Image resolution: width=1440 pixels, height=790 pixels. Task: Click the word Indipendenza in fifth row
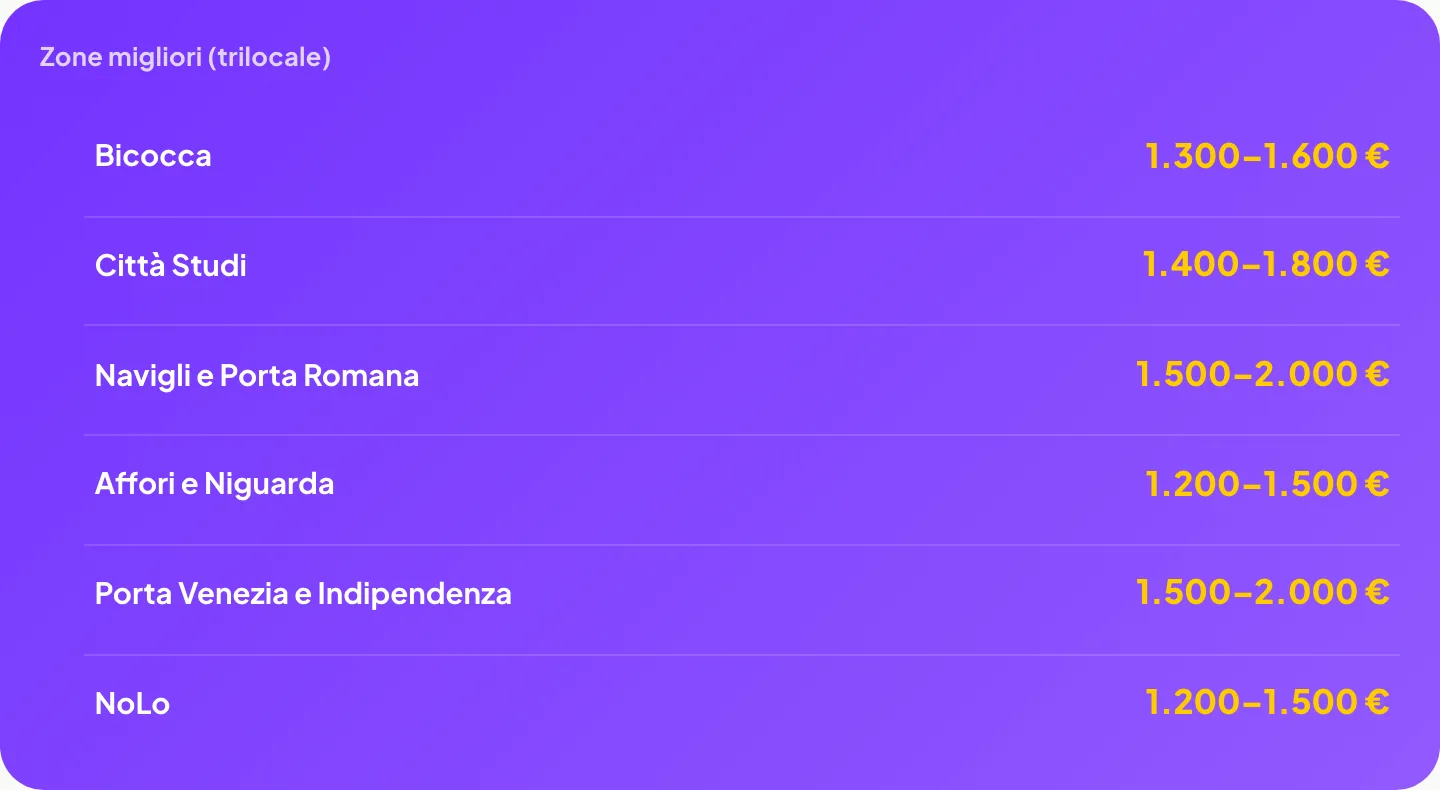[415, 594]
